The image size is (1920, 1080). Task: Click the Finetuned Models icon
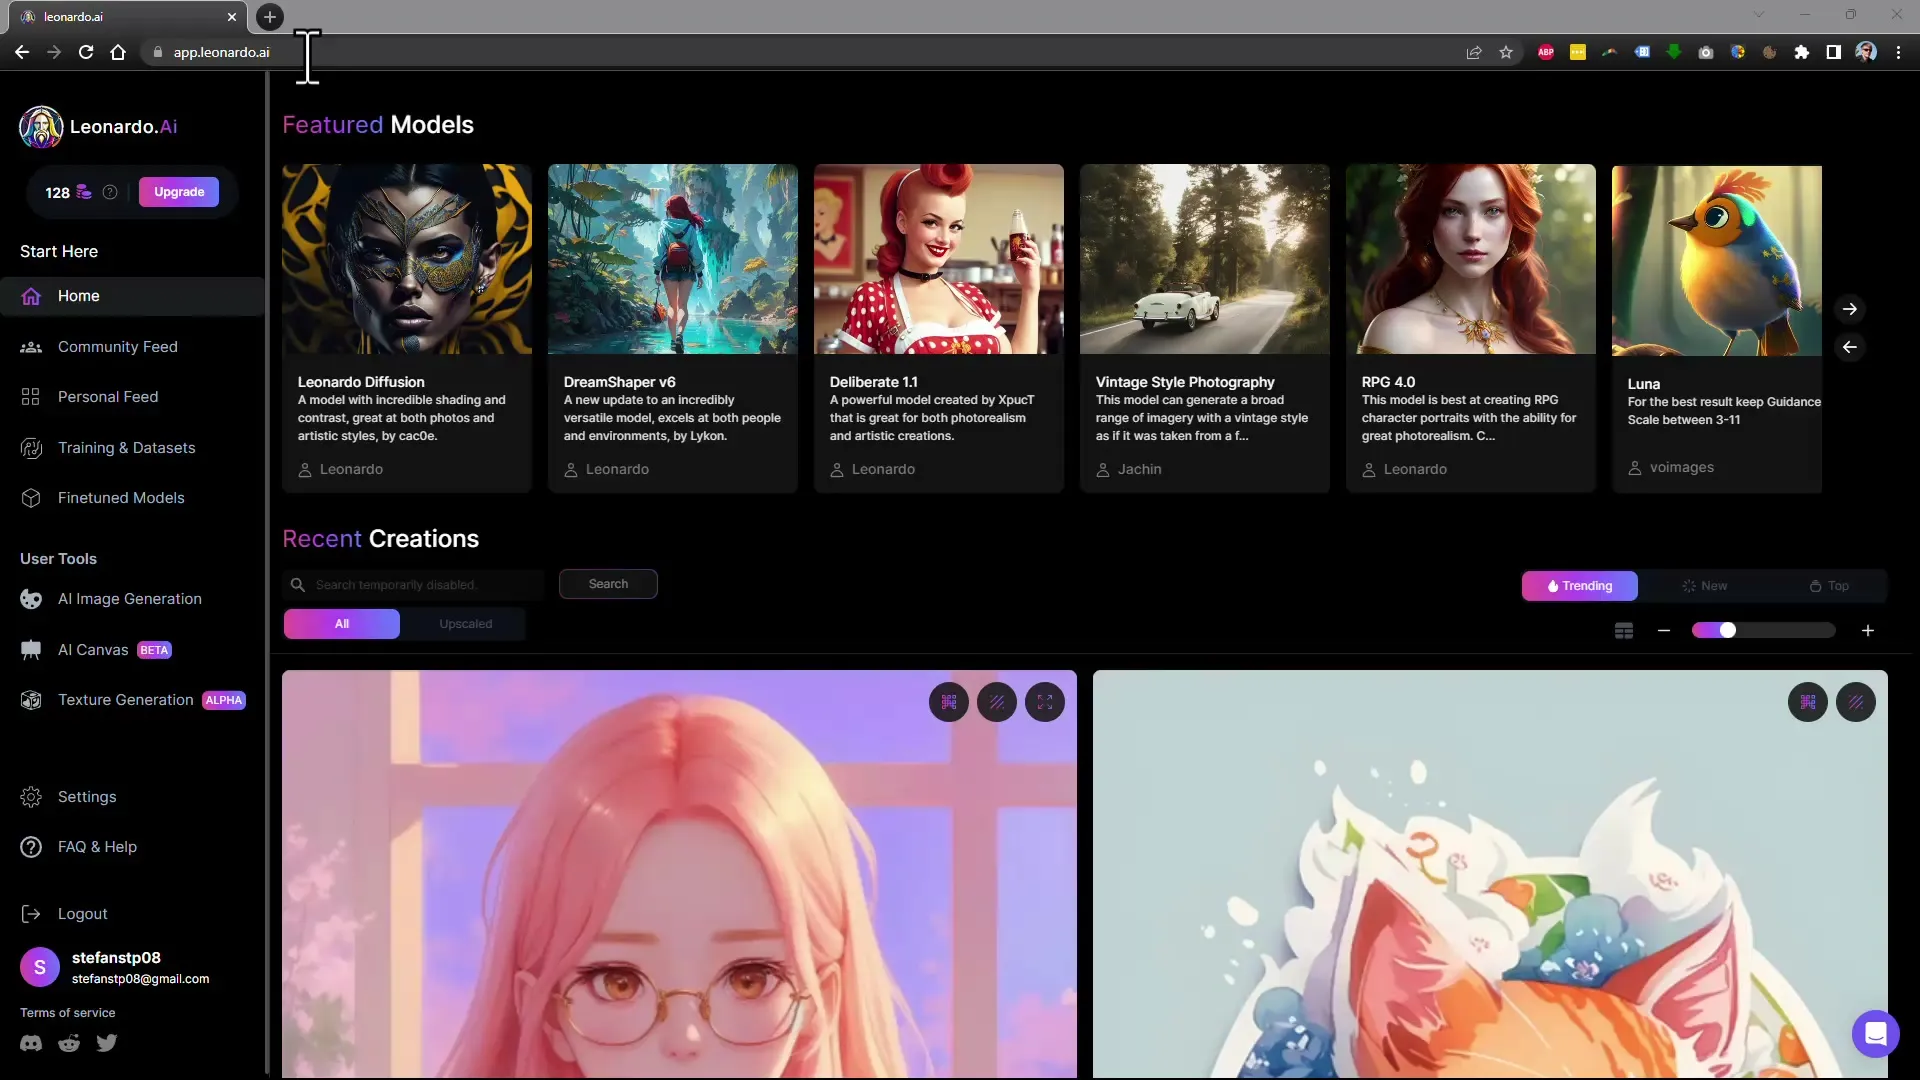coord(30,497)
